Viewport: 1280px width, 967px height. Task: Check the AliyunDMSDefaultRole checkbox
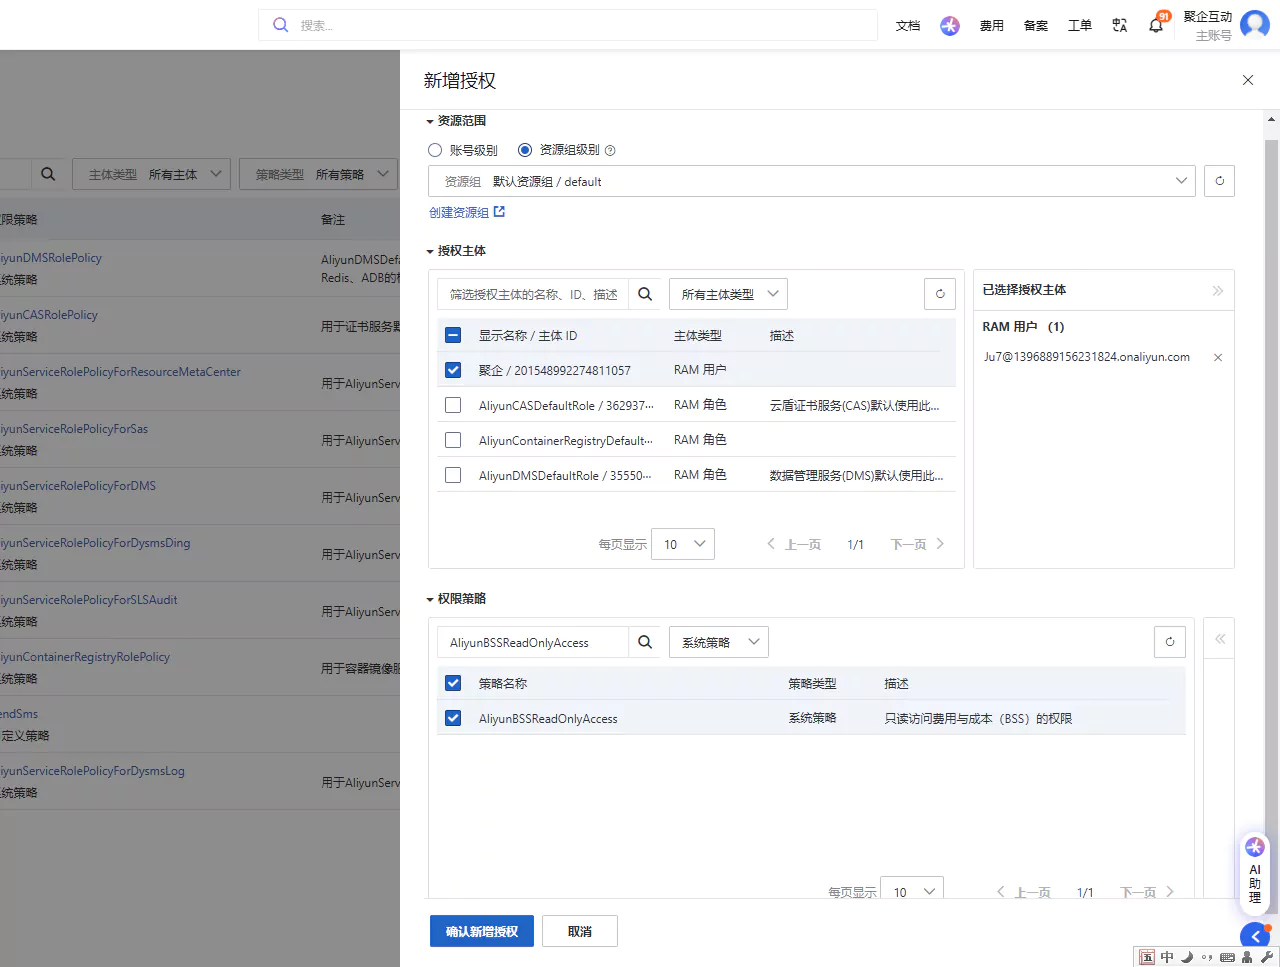(x=453, y=475)
